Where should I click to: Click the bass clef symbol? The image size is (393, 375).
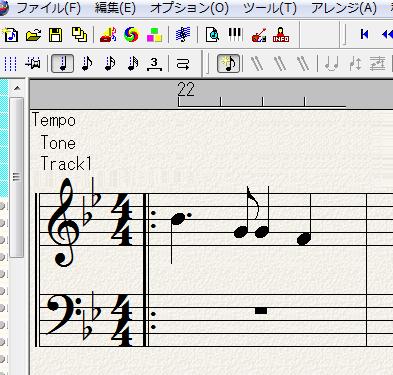pyautogui.click(x=63, y=315)
